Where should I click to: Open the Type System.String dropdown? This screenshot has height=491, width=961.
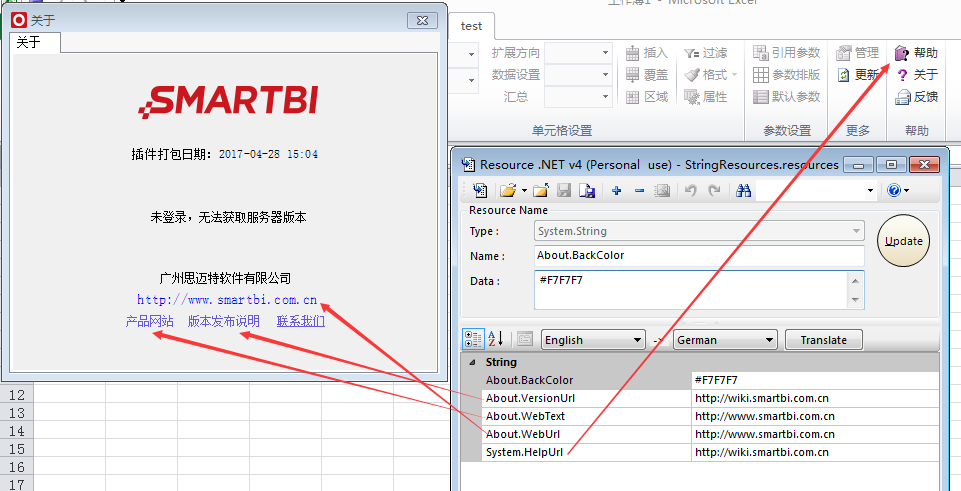699,231
